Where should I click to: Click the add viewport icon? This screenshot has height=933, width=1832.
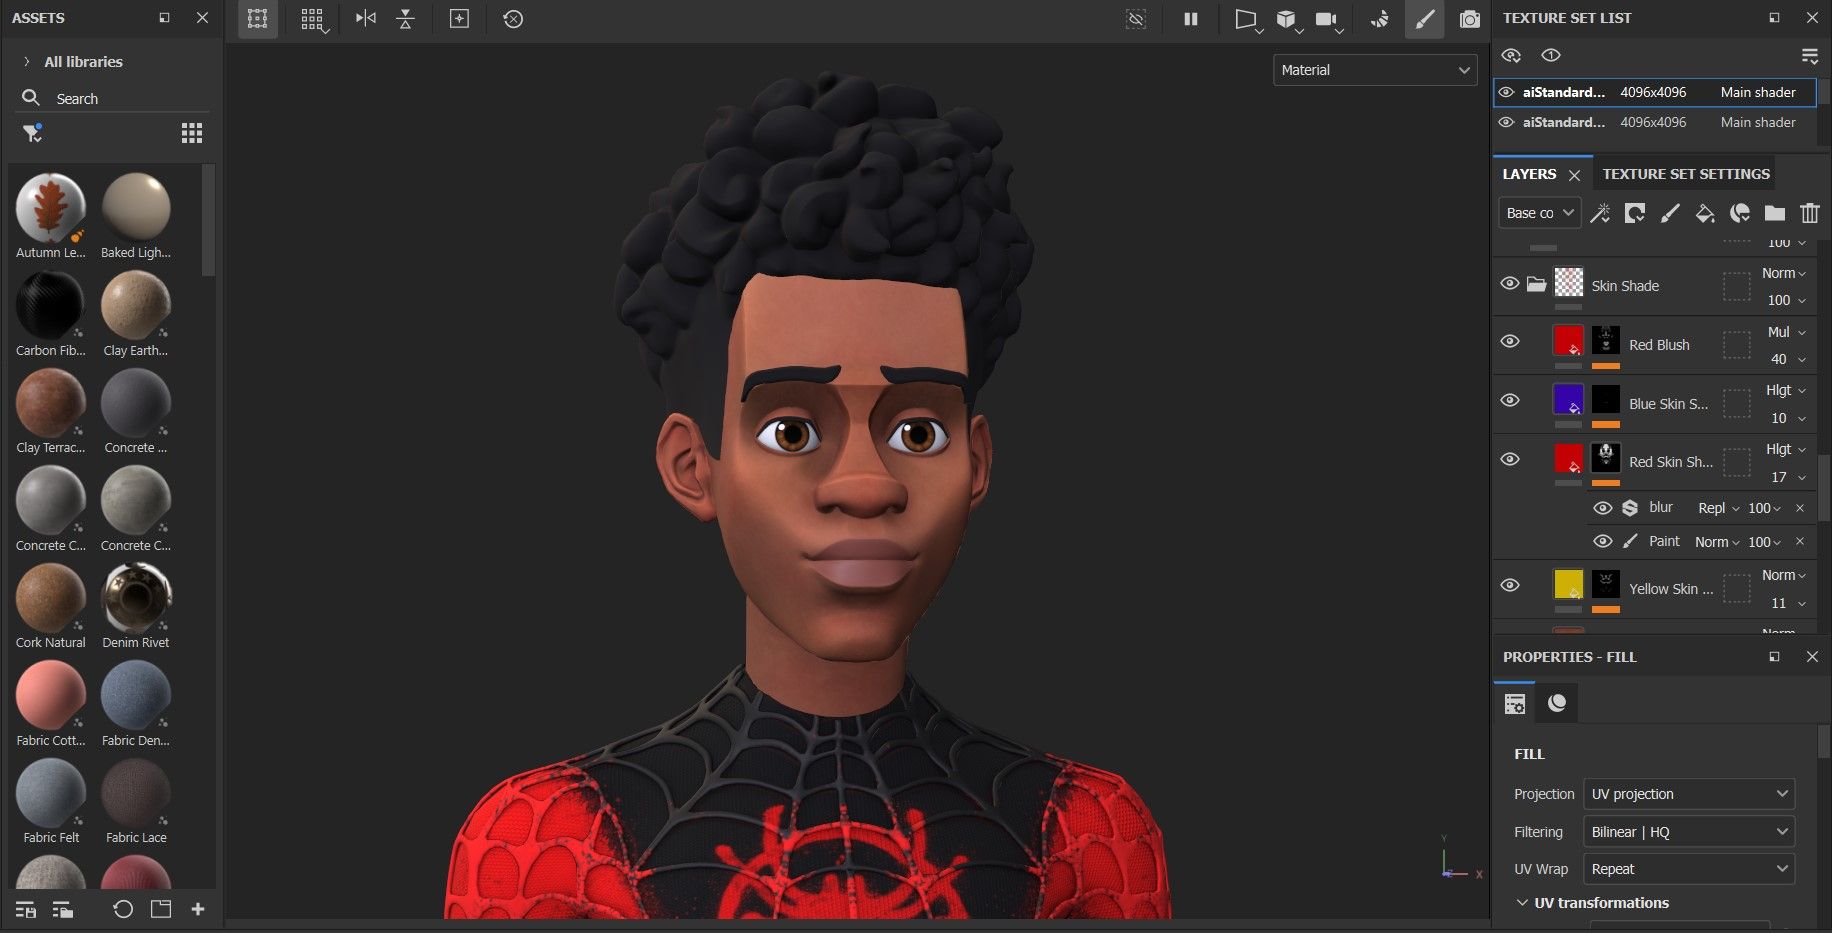[x=459, y=19]
